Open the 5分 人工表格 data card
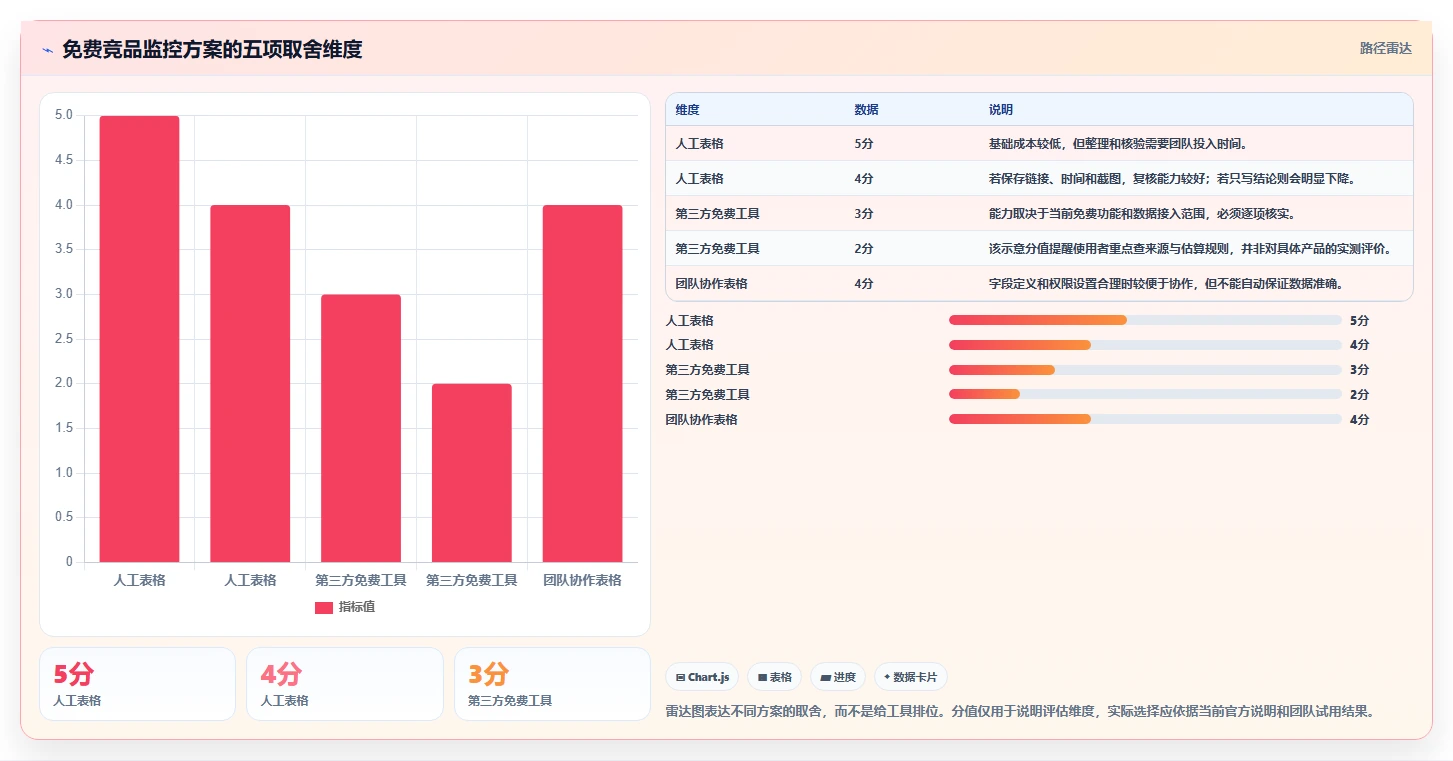The image size is (1453, 761). coord(137,684)
